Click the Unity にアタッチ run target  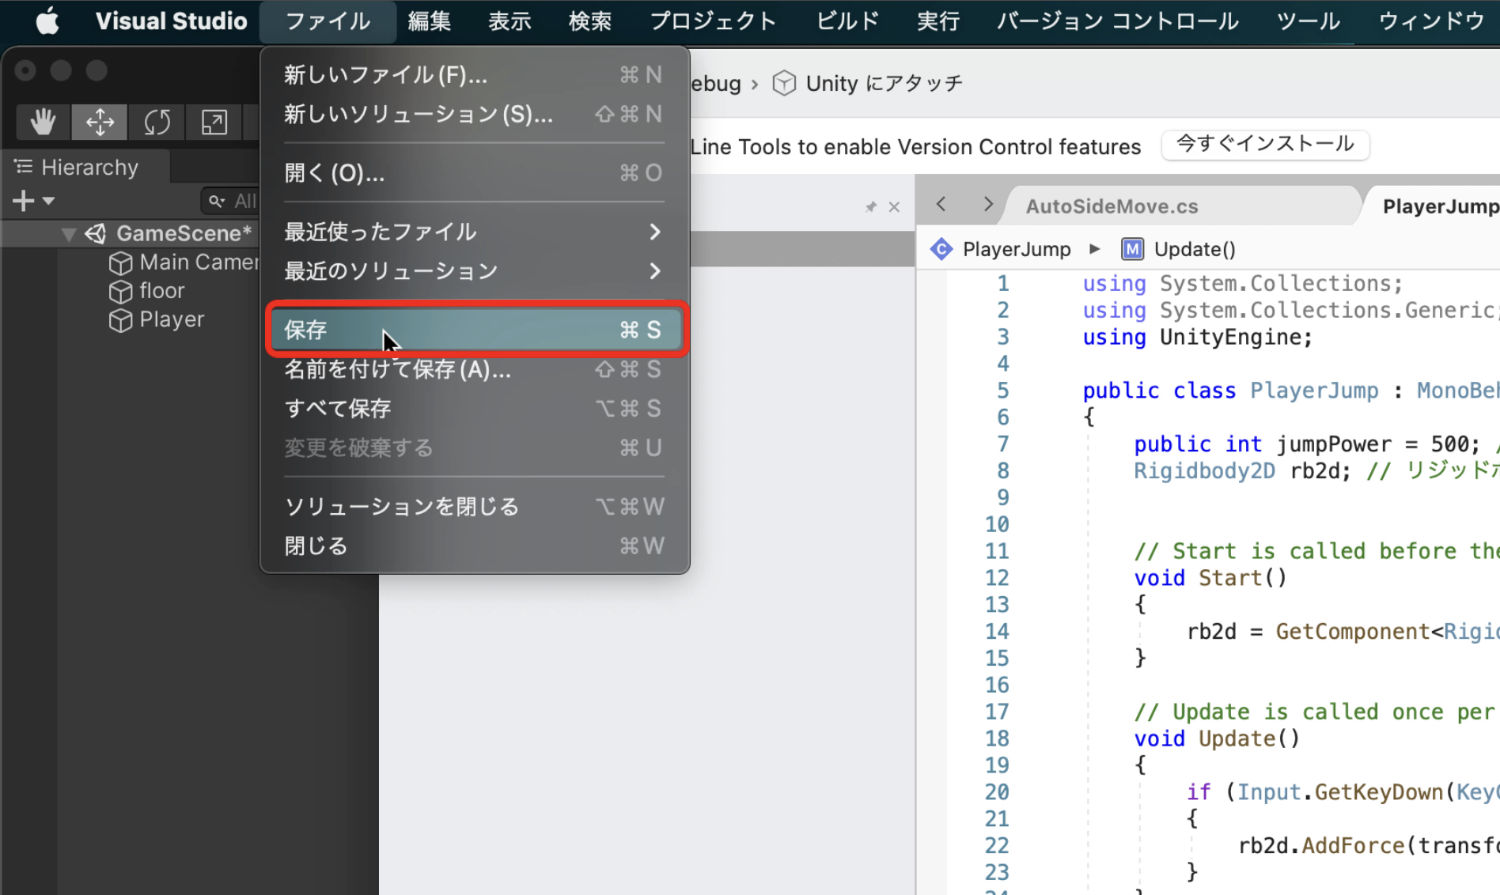(x=868, y=83)
